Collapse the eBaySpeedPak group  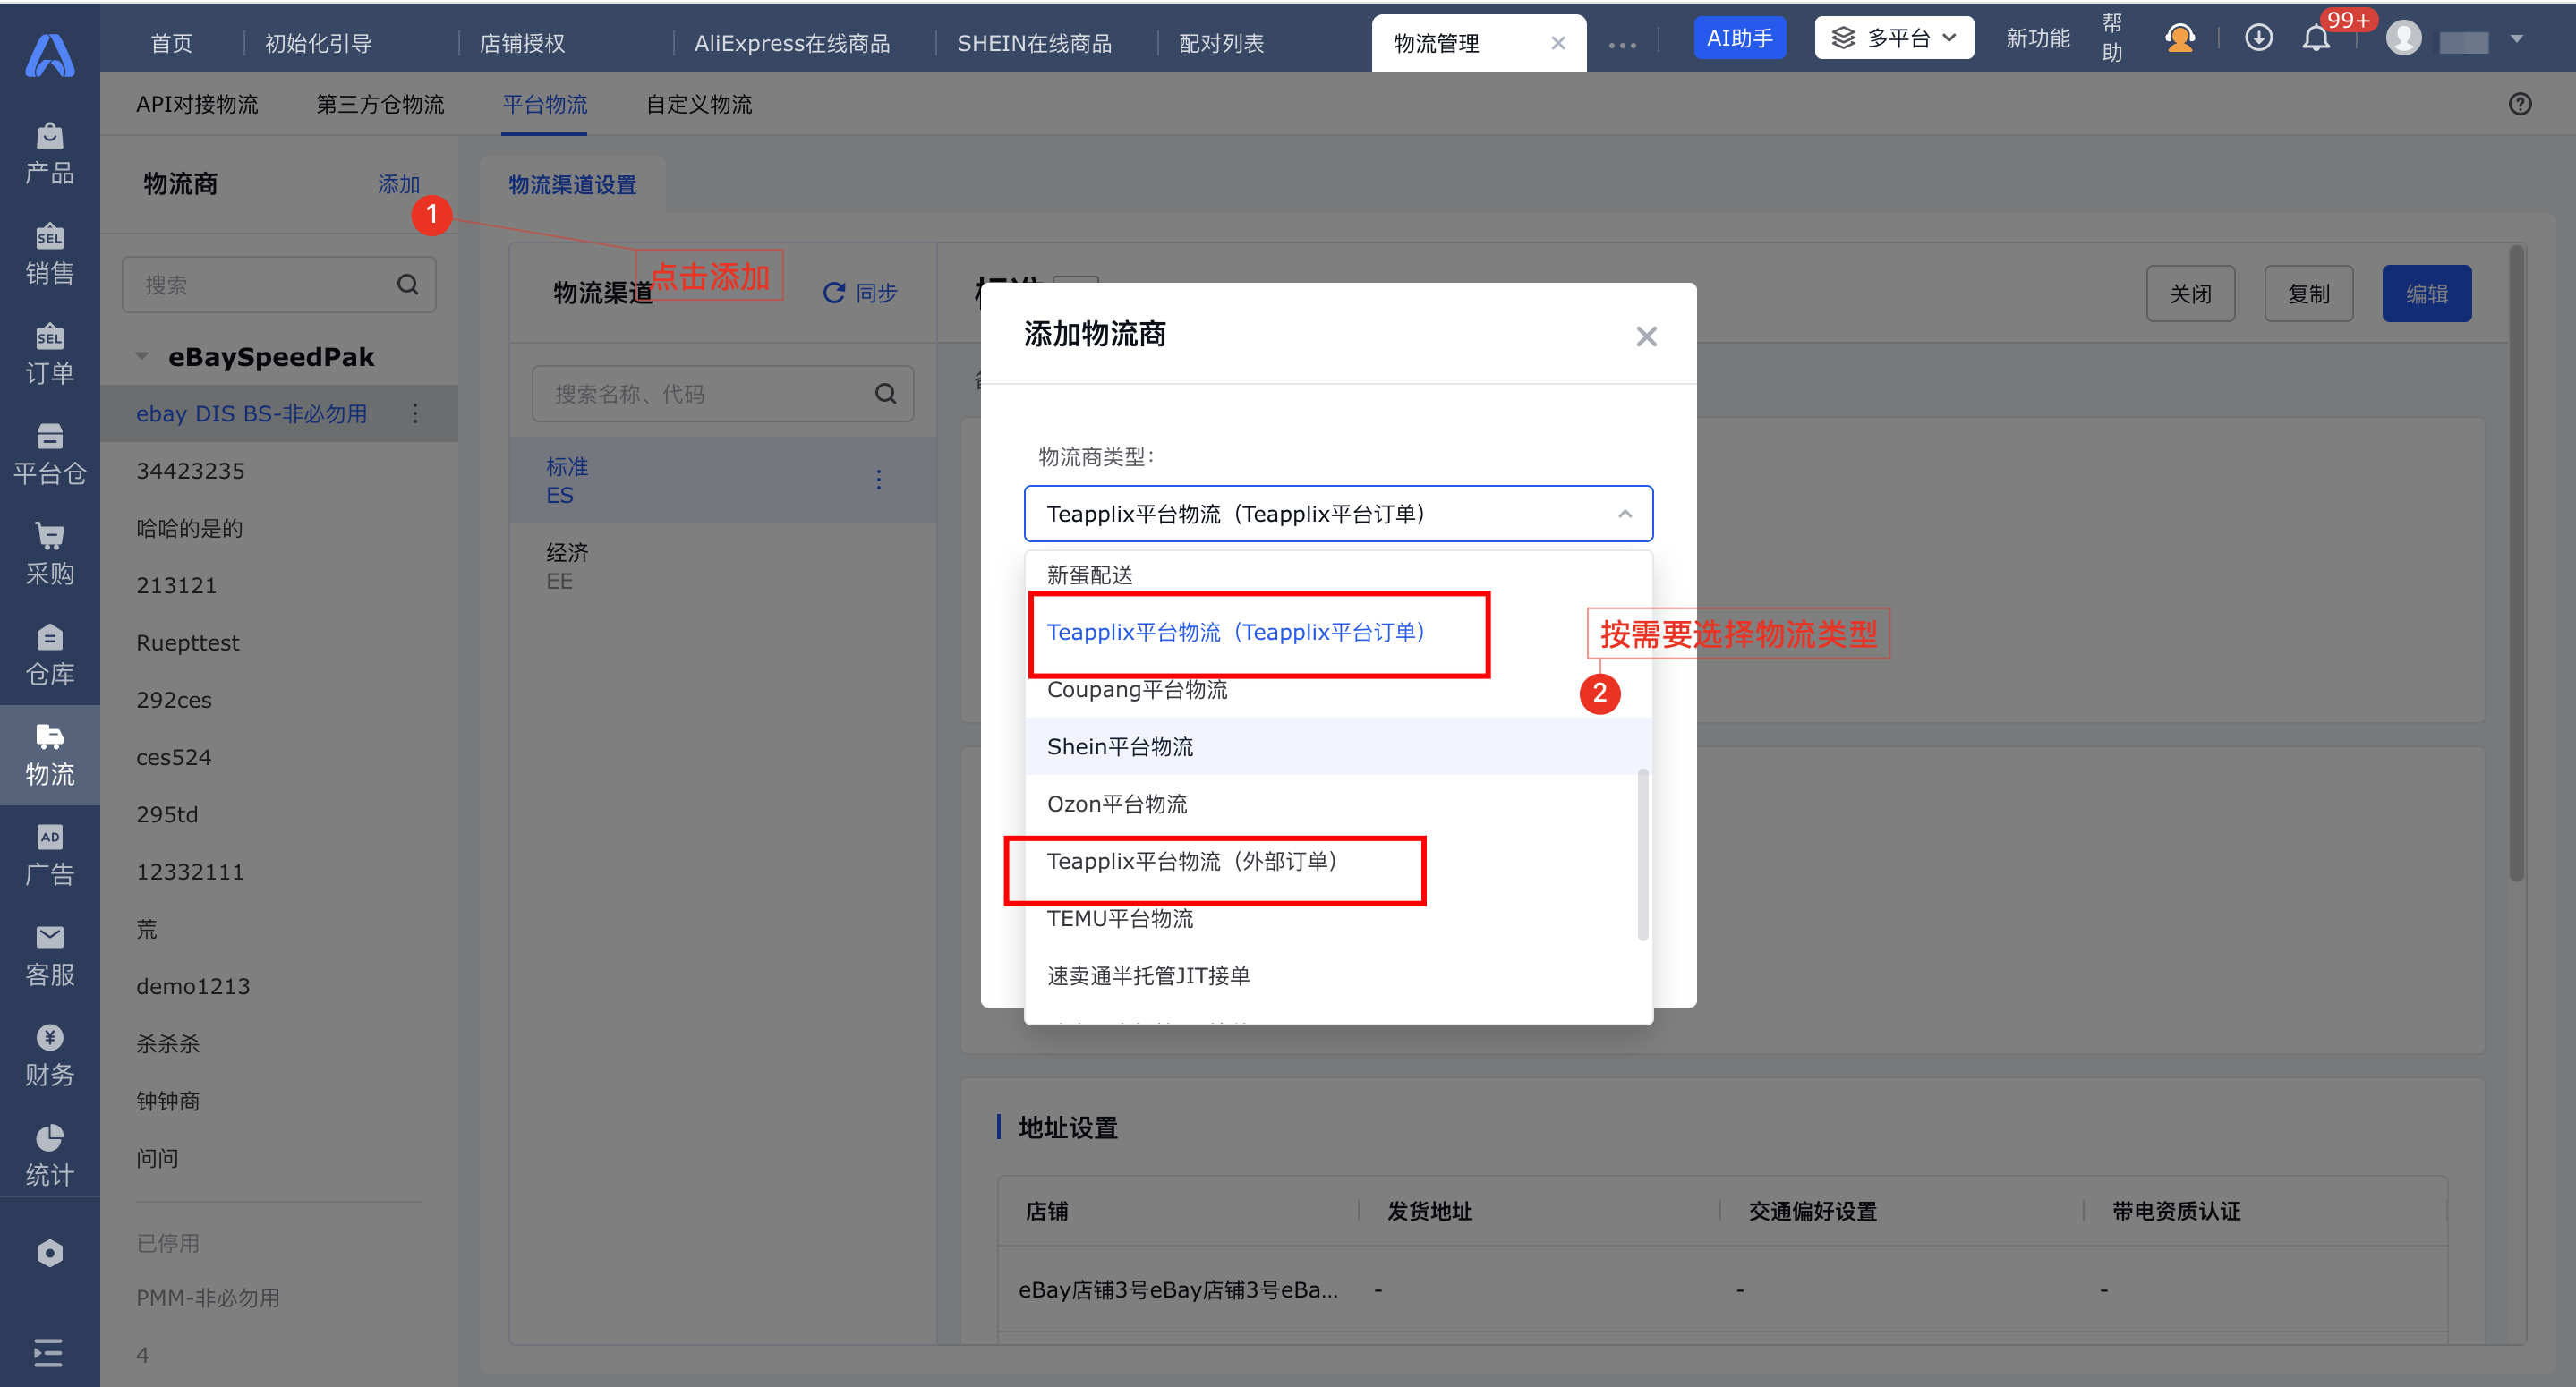coord(142,356)
